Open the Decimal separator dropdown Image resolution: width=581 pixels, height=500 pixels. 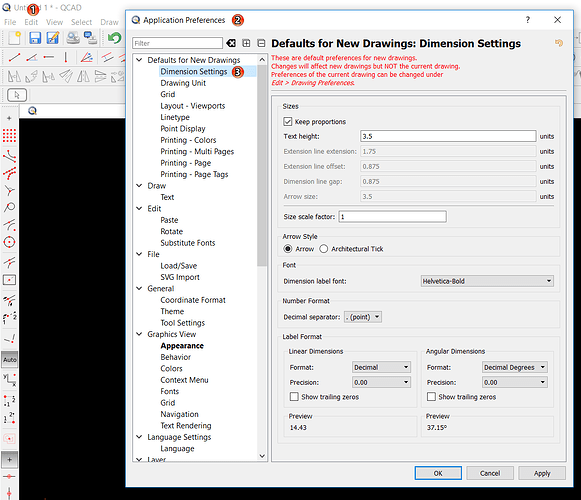(362, 317)
